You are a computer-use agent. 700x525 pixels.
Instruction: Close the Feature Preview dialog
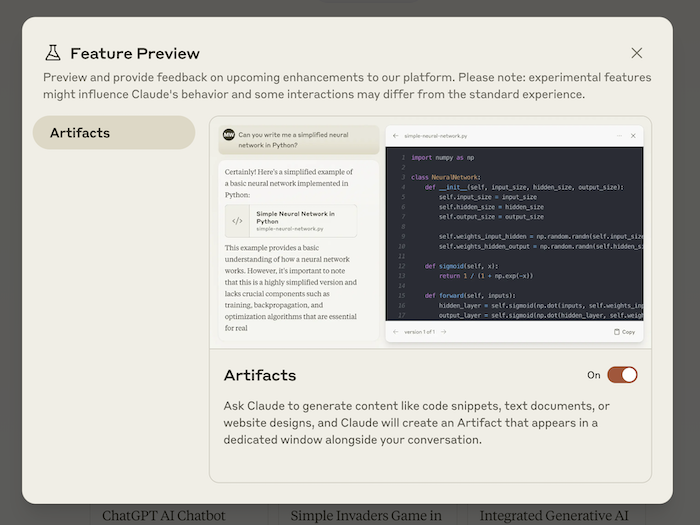(637, 53)
